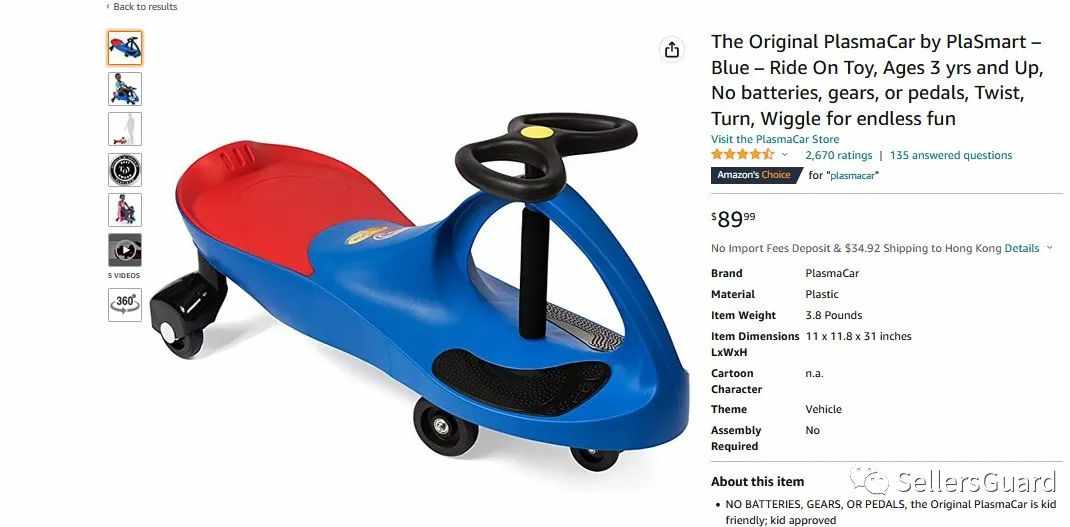Screen dimensions: 1070x527
Task: Open the 135 answered questions link
Action: pyautogui.click(x=951, y=155)
